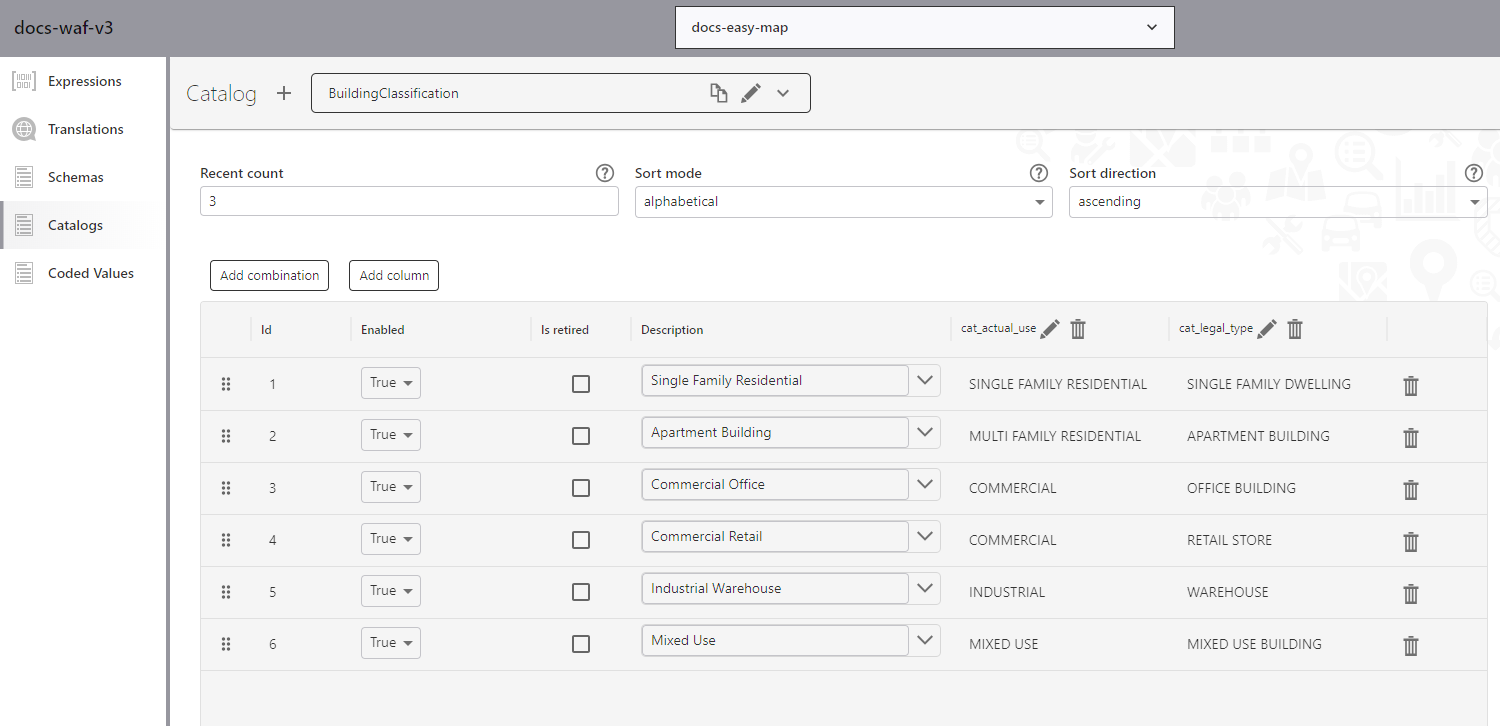
Task: Edit the cat_legal_type column
Action: [1267, 329]
